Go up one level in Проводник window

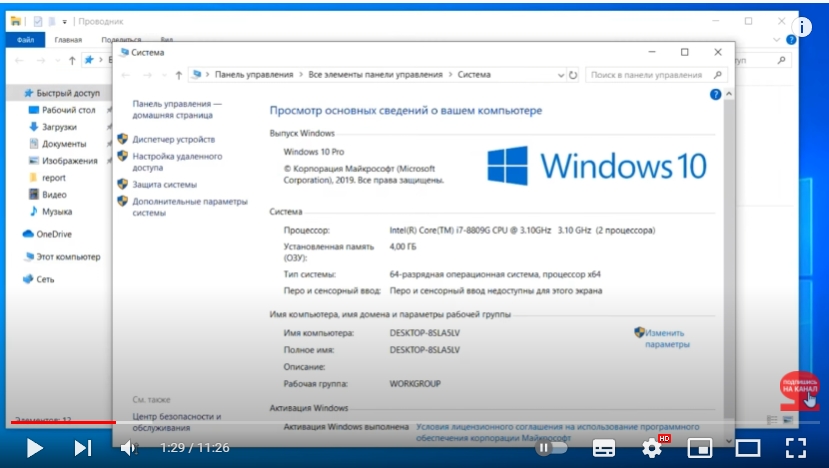coord(72,60)
